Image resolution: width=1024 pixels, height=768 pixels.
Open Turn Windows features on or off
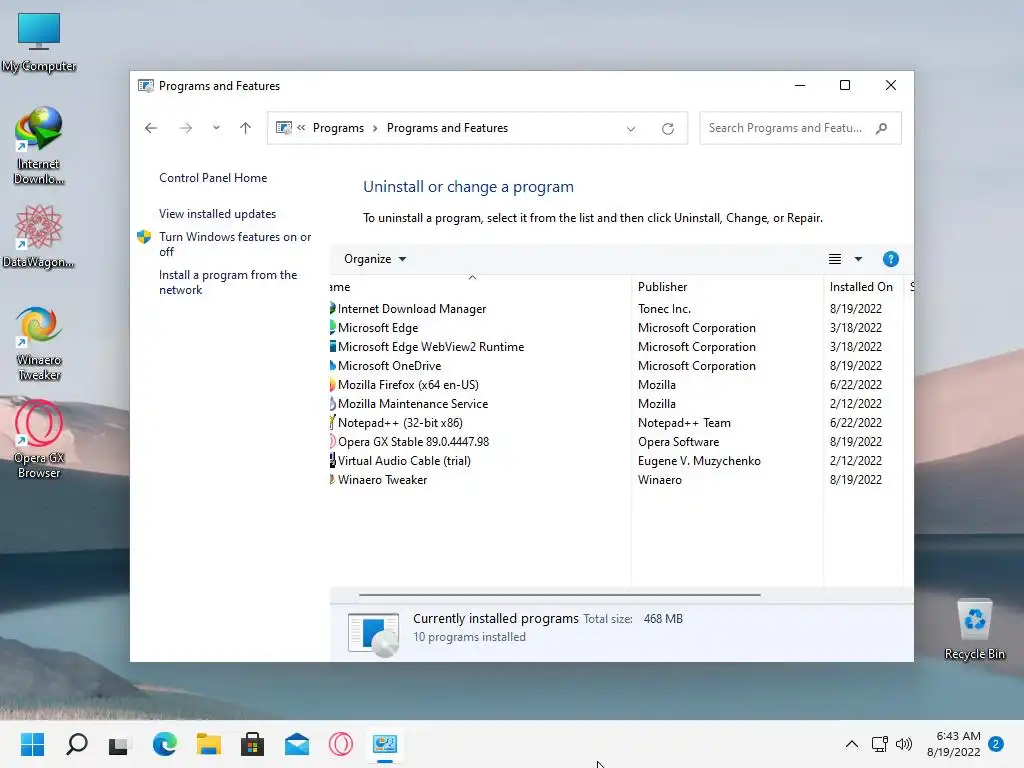click(235, 244)
